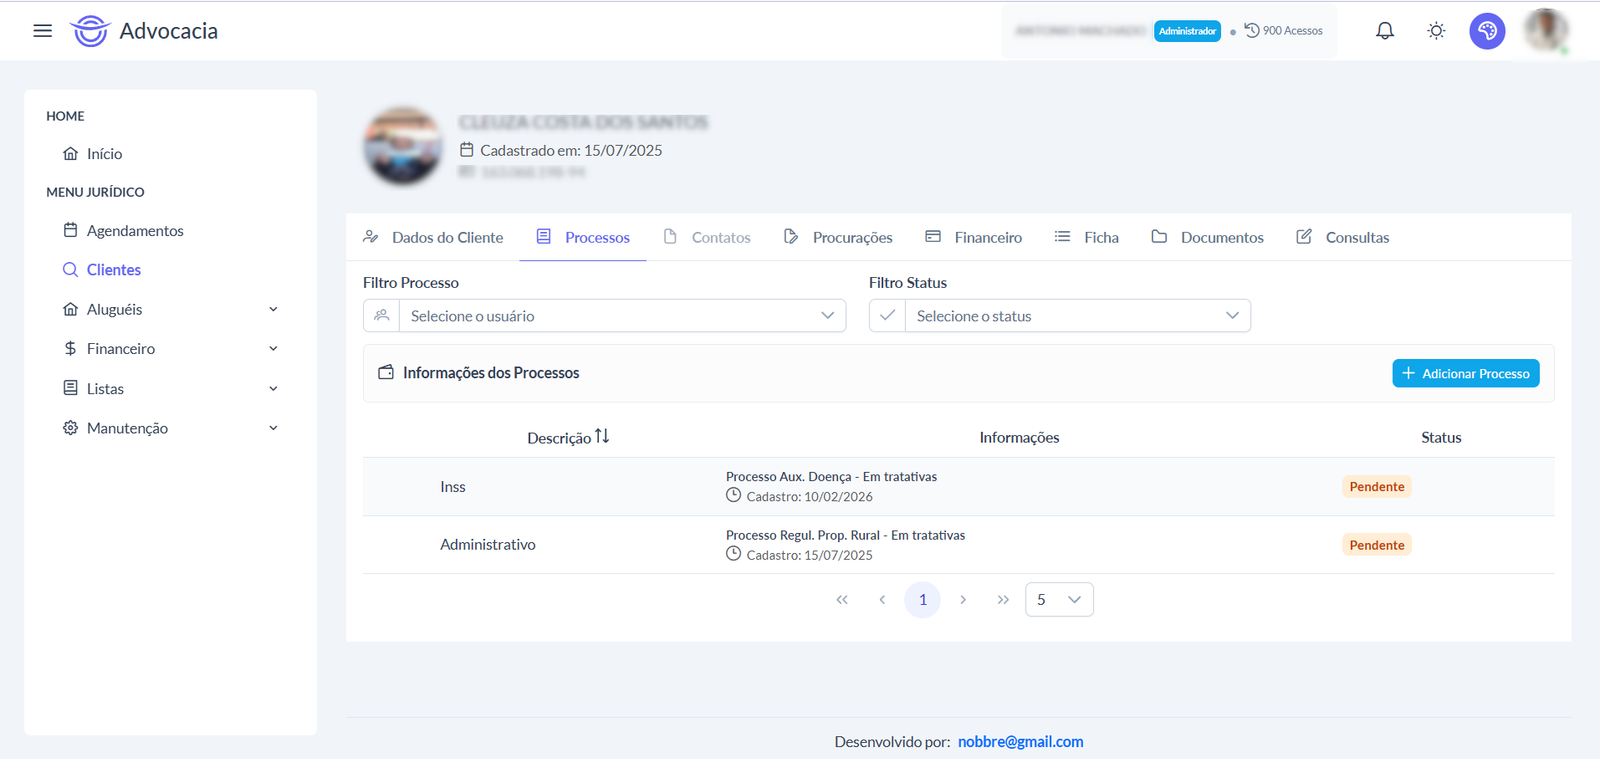Viewport: 1600px width, 759px height.
Task: Open the Selecione o status dropdown
Action: [x=1060, y=316]
